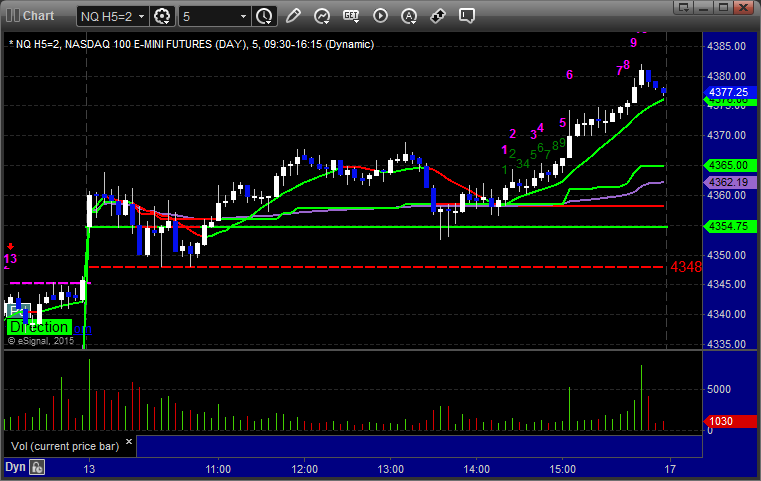Toggle the time-lock icon beside Dyn
761x481 pixels.
pyautogui.click(x=37, y=467)
